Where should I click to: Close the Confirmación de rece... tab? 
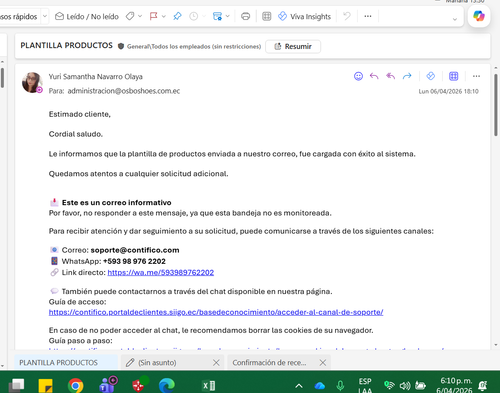323,362
